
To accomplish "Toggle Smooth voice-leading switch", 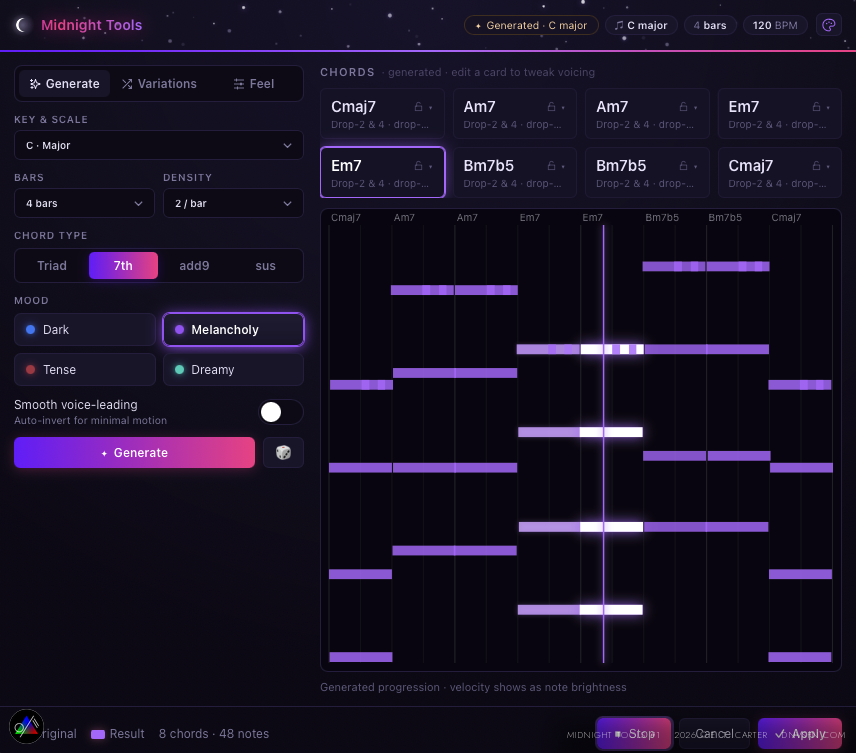I will point(281,412).
